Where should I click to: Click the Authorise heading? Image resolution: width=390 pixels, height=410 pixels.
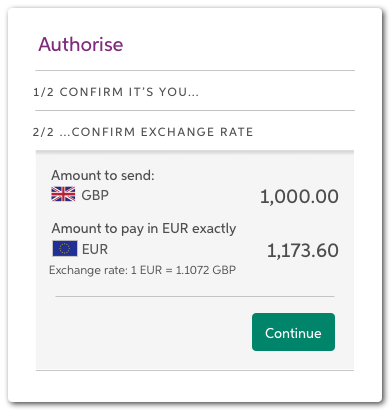coord(81,44)
